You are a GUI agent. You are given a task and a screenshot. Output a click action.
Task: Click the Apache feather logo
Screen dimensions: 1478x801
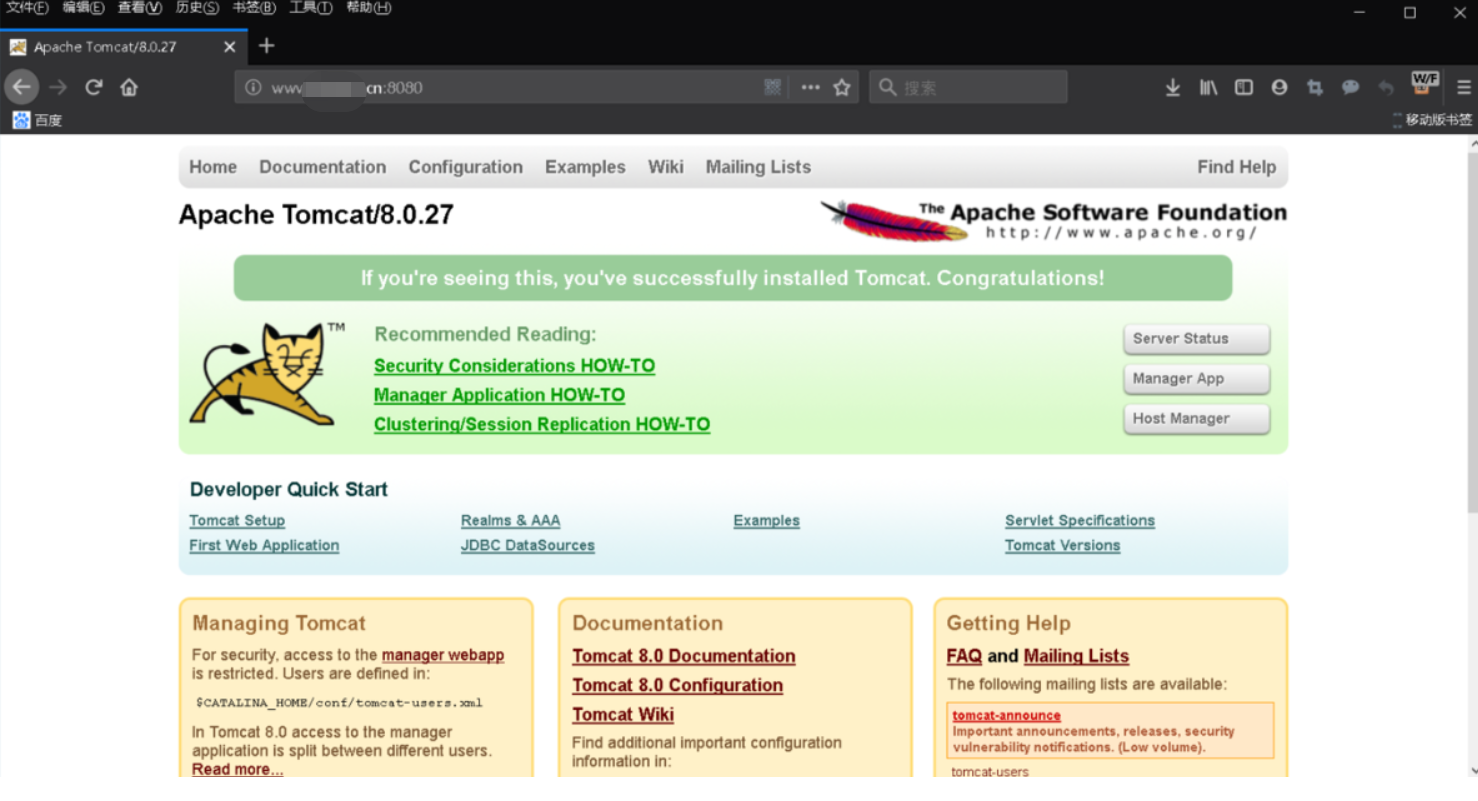coord(894,219)
